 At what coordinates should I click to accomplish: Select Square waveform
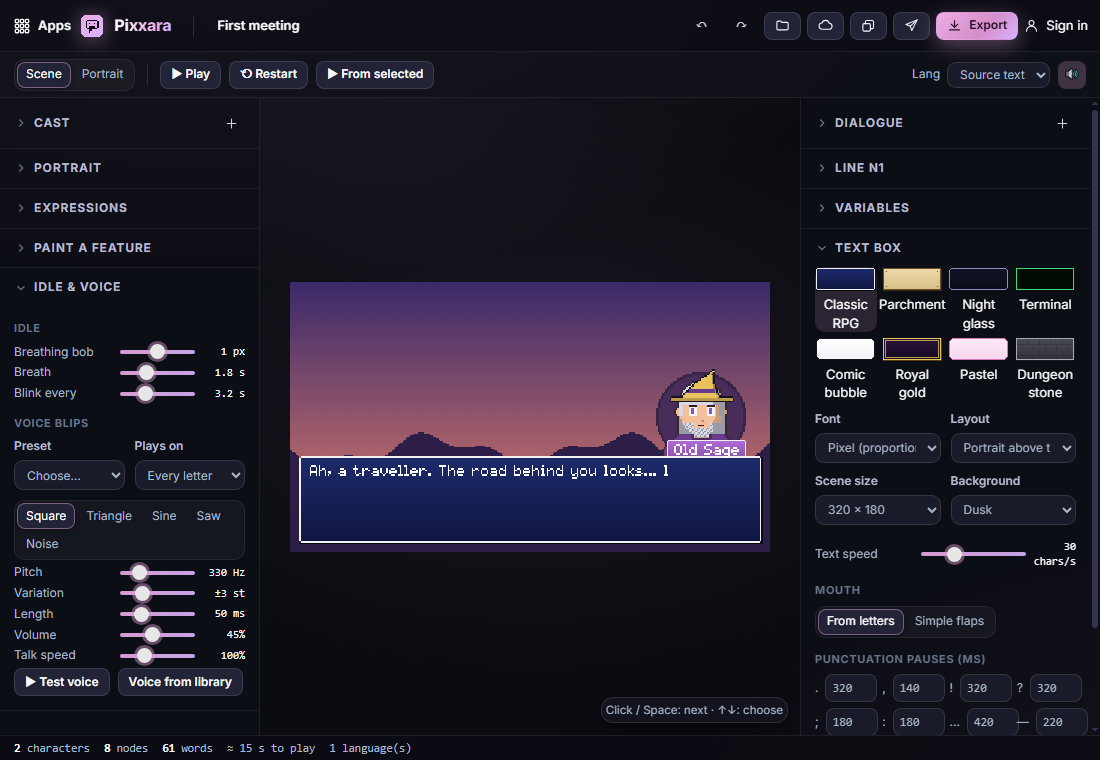[x=46, y=516]
